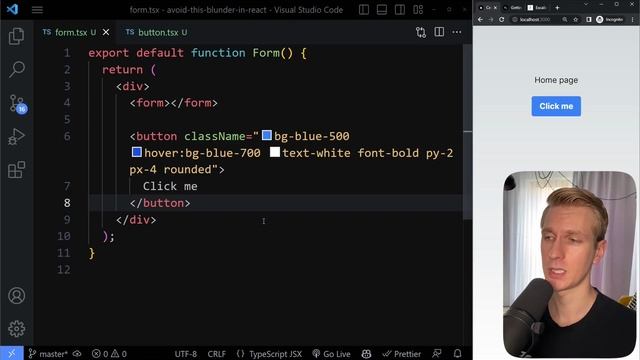
Task: Click line number 8 in the gutter
Action: pyautogui.click(x=67, y=203)
